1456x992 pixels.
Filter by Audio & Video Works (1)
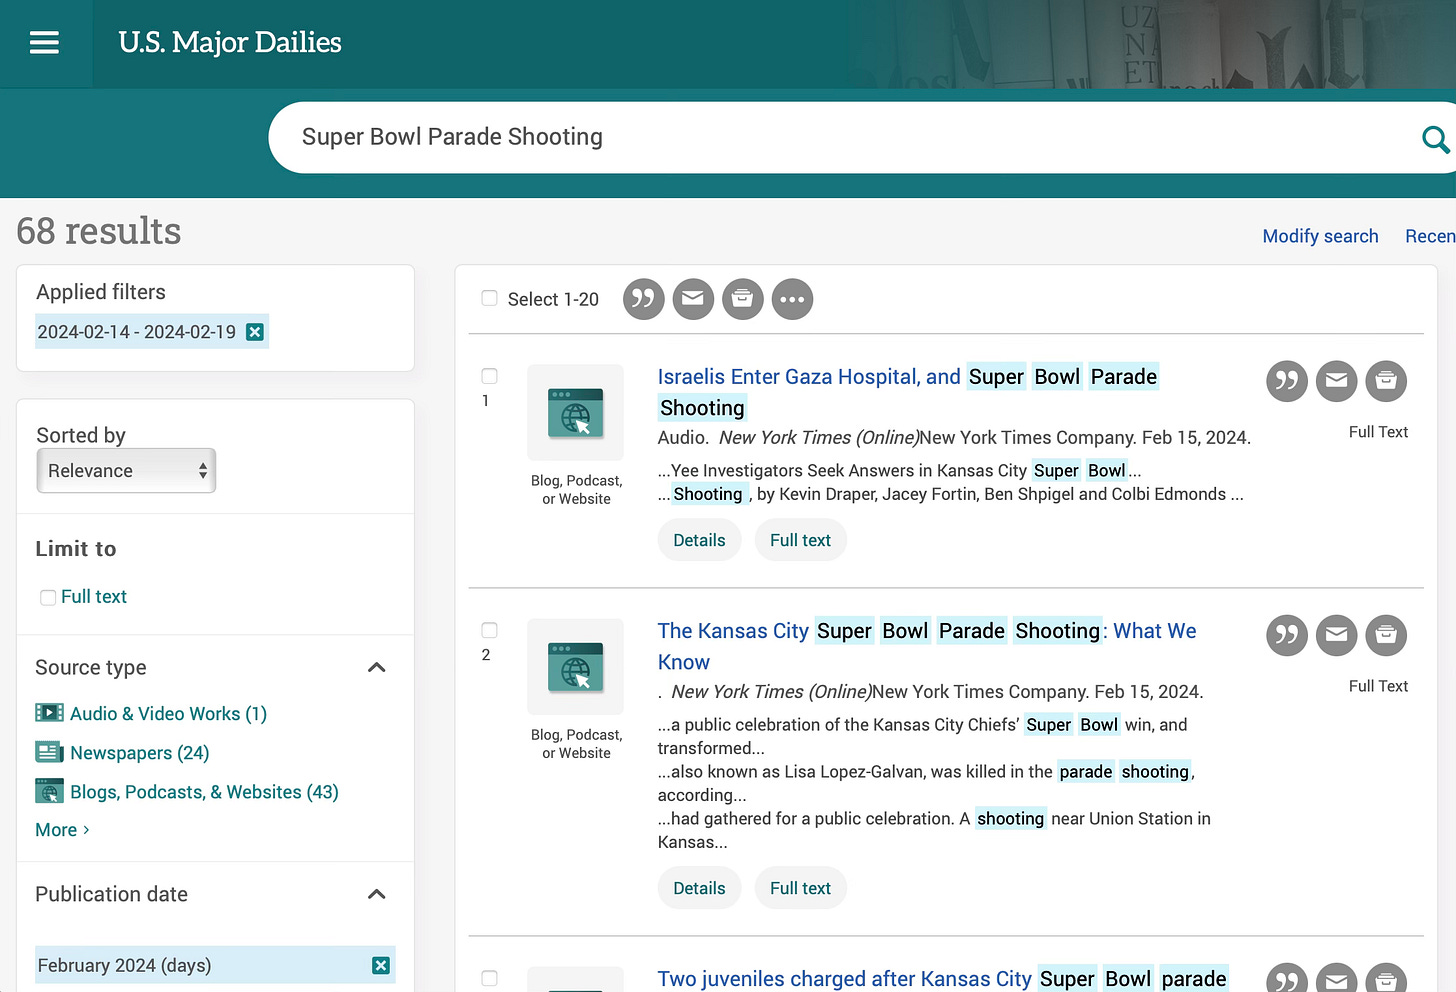[168, 713]
